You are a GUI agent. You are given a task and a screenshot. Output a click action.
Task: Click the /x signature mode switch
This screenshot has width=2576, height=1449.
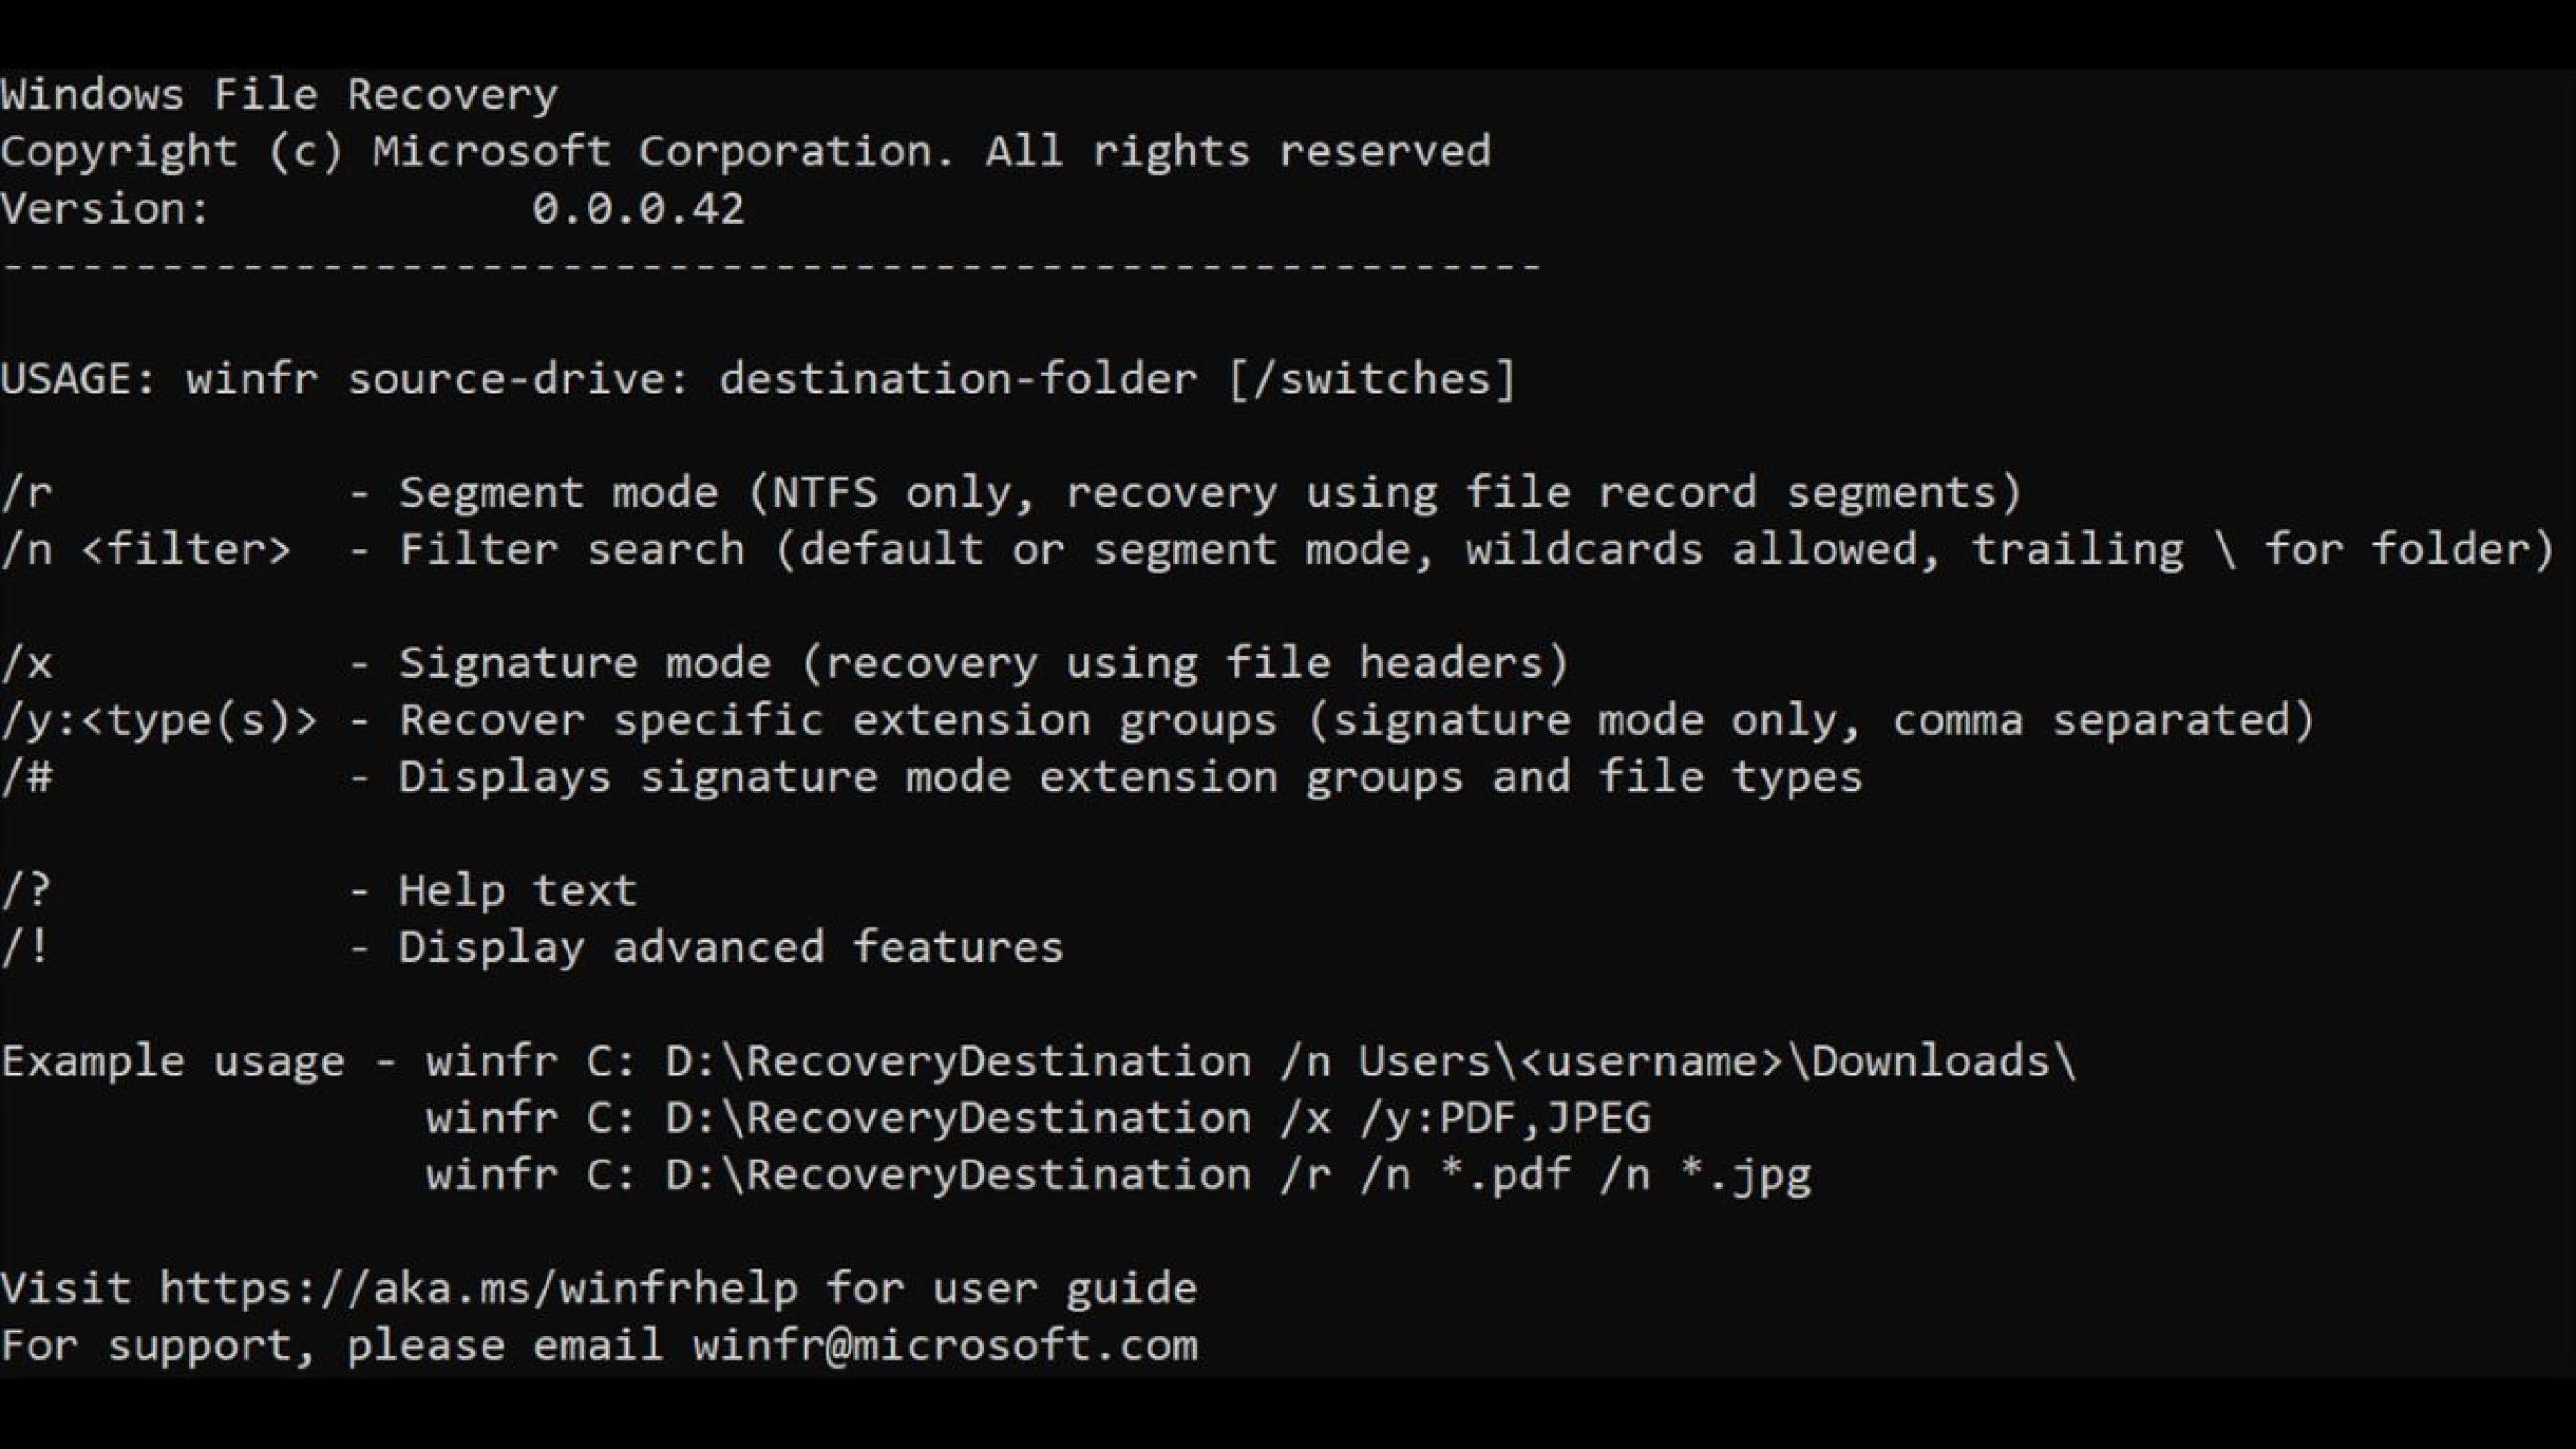[26, 663]
